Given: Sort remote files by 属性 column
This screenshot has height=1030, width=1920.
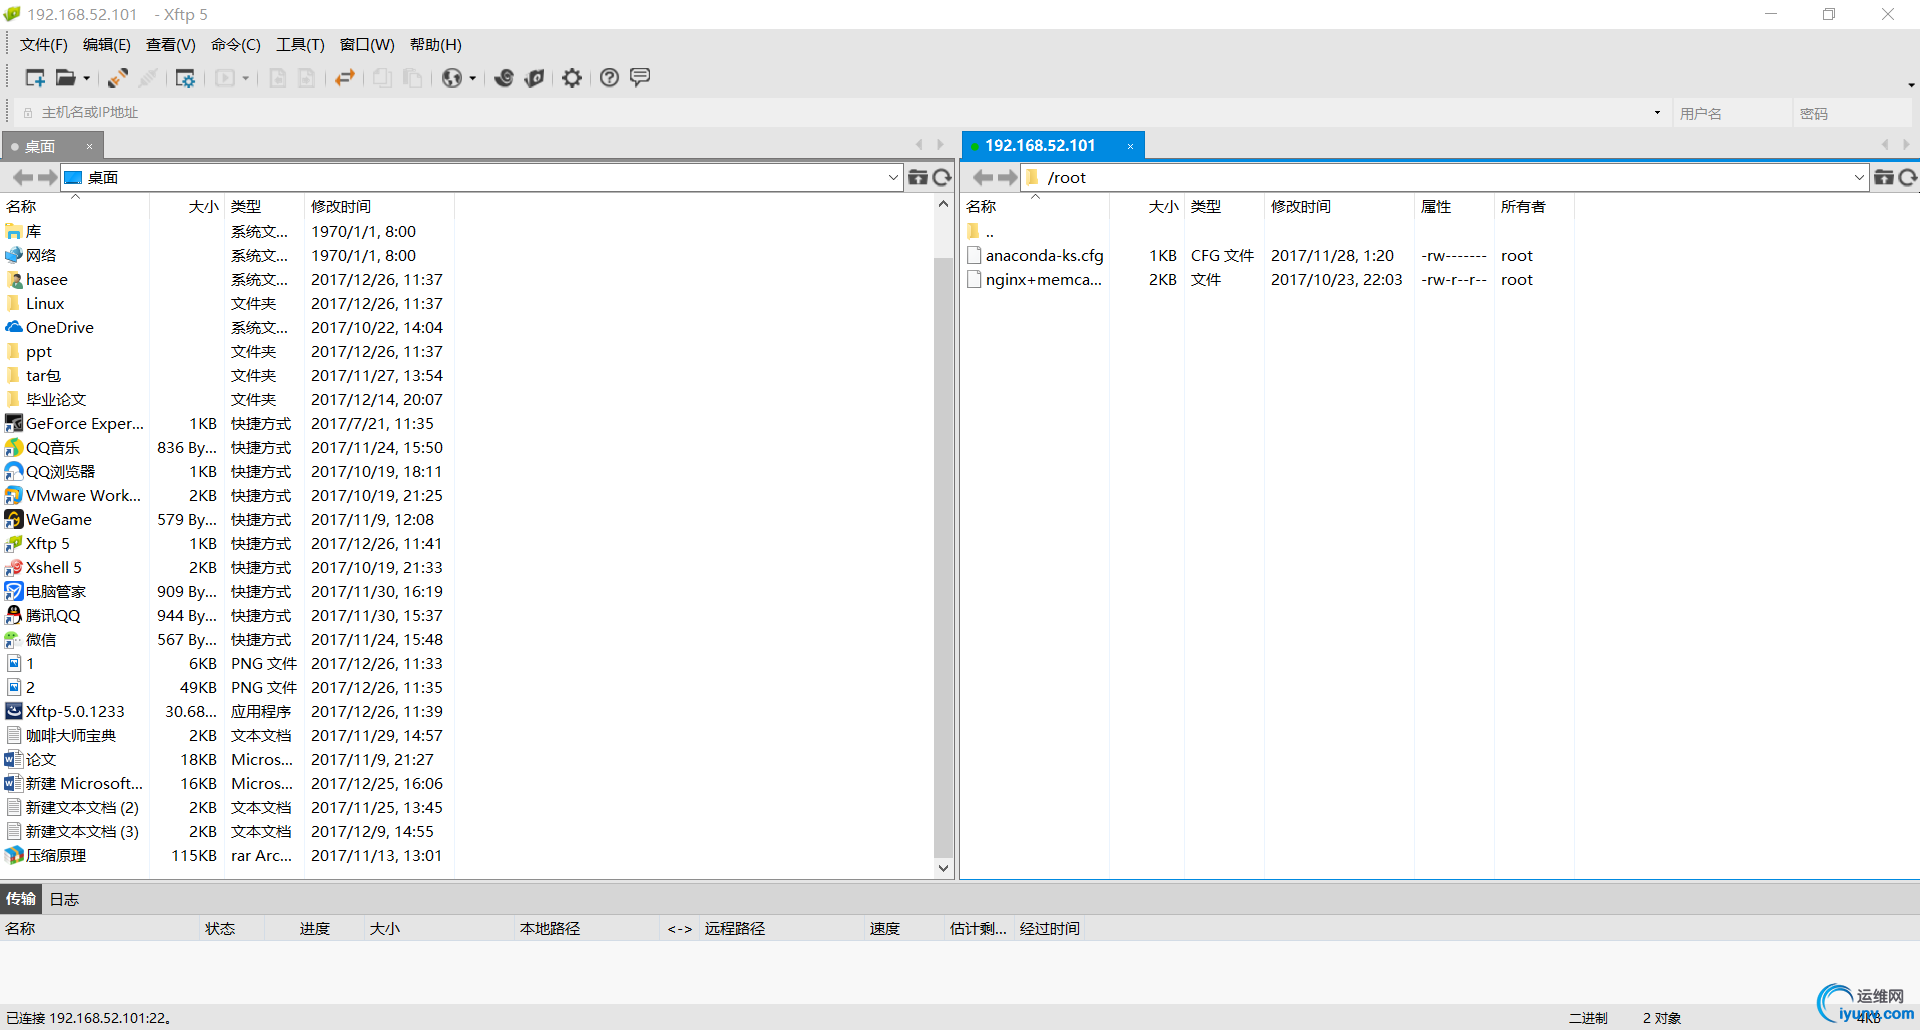Looking at the screenshot, I should pyautogui.click(x=1454, y=207).
